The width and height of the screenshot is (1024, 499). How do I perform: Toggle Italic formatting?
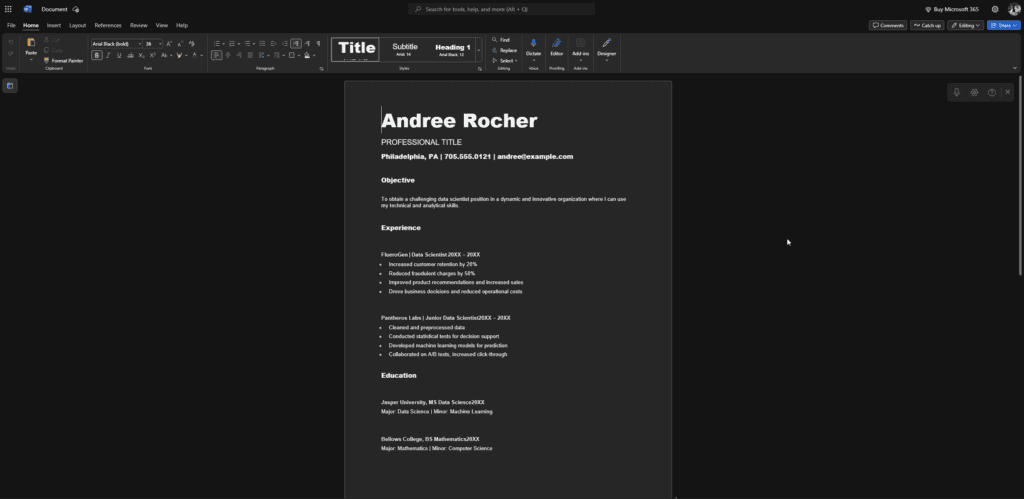[108, 55]
